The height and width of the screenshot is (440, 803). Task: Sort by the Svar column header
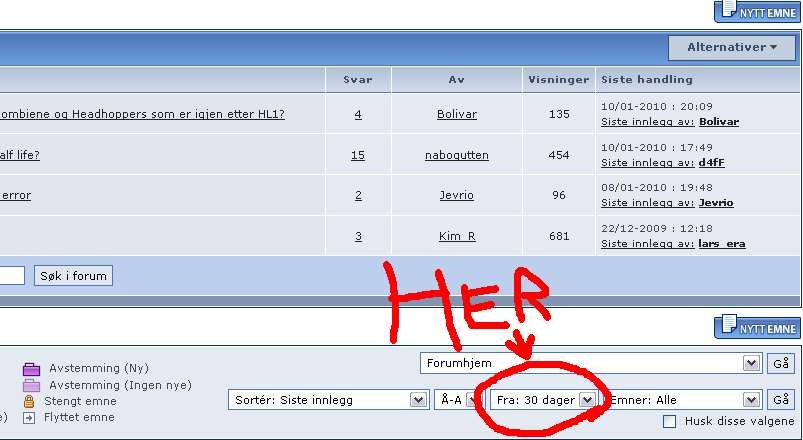point(358,79)
